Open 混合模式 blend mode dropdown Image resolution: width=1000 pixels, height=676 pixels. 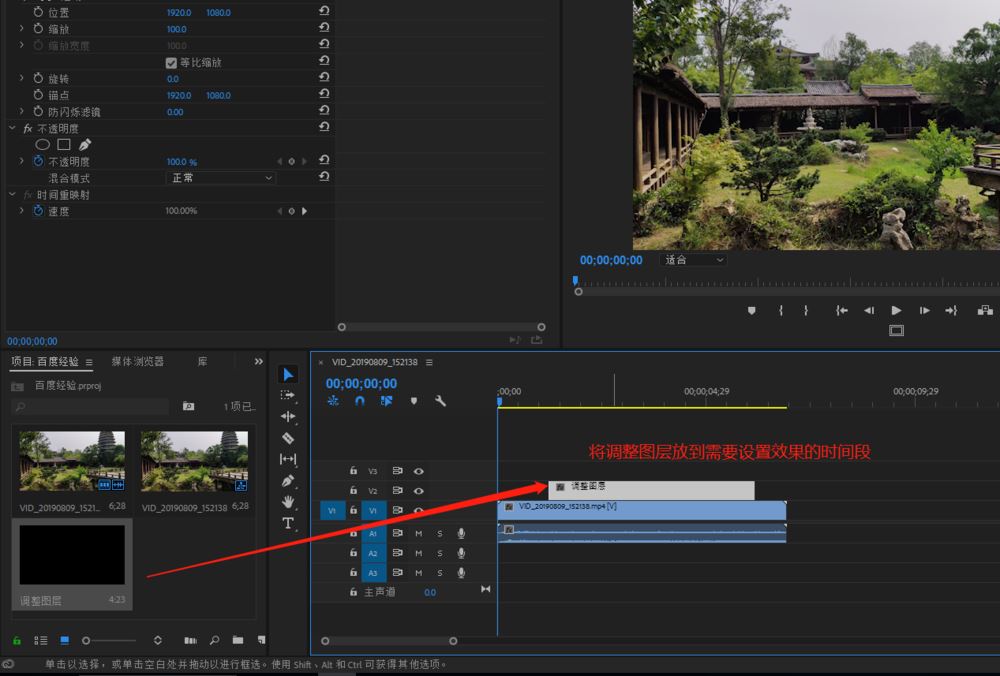click(x=221, y=178)
